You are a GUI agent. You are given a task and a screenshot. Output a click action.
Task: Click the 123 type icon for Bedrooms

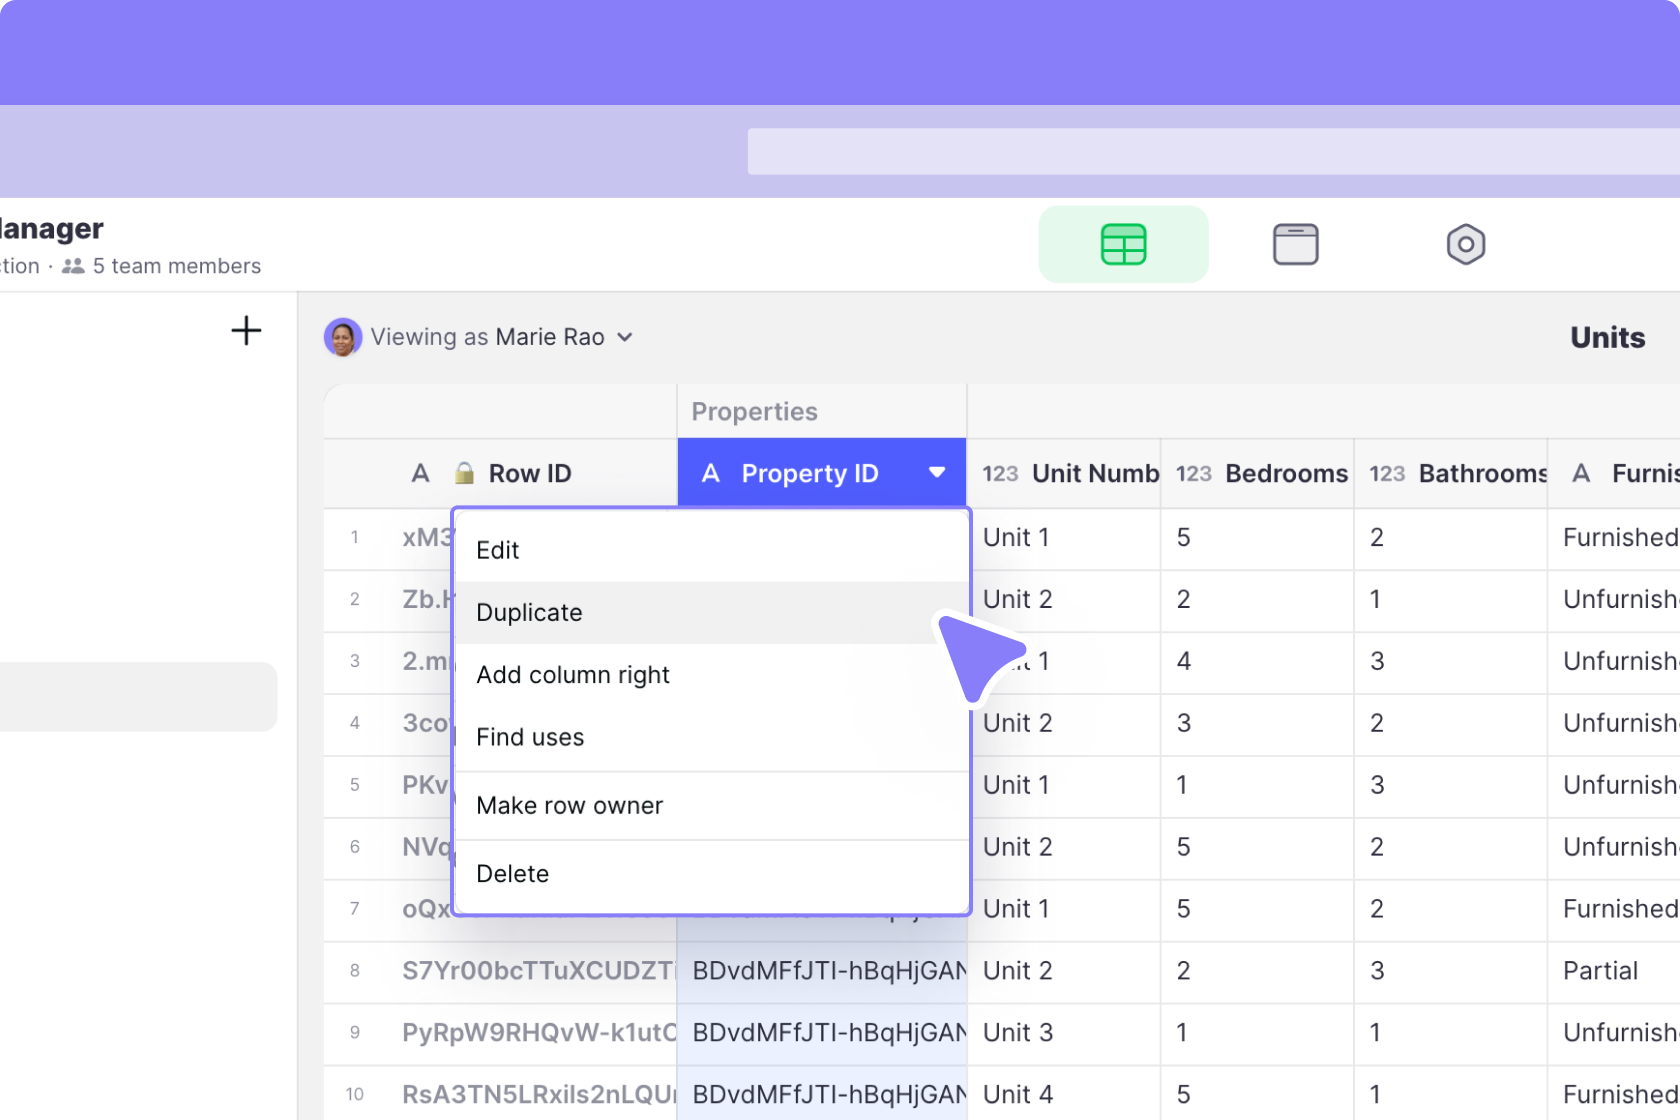(x=1193, y=473)
